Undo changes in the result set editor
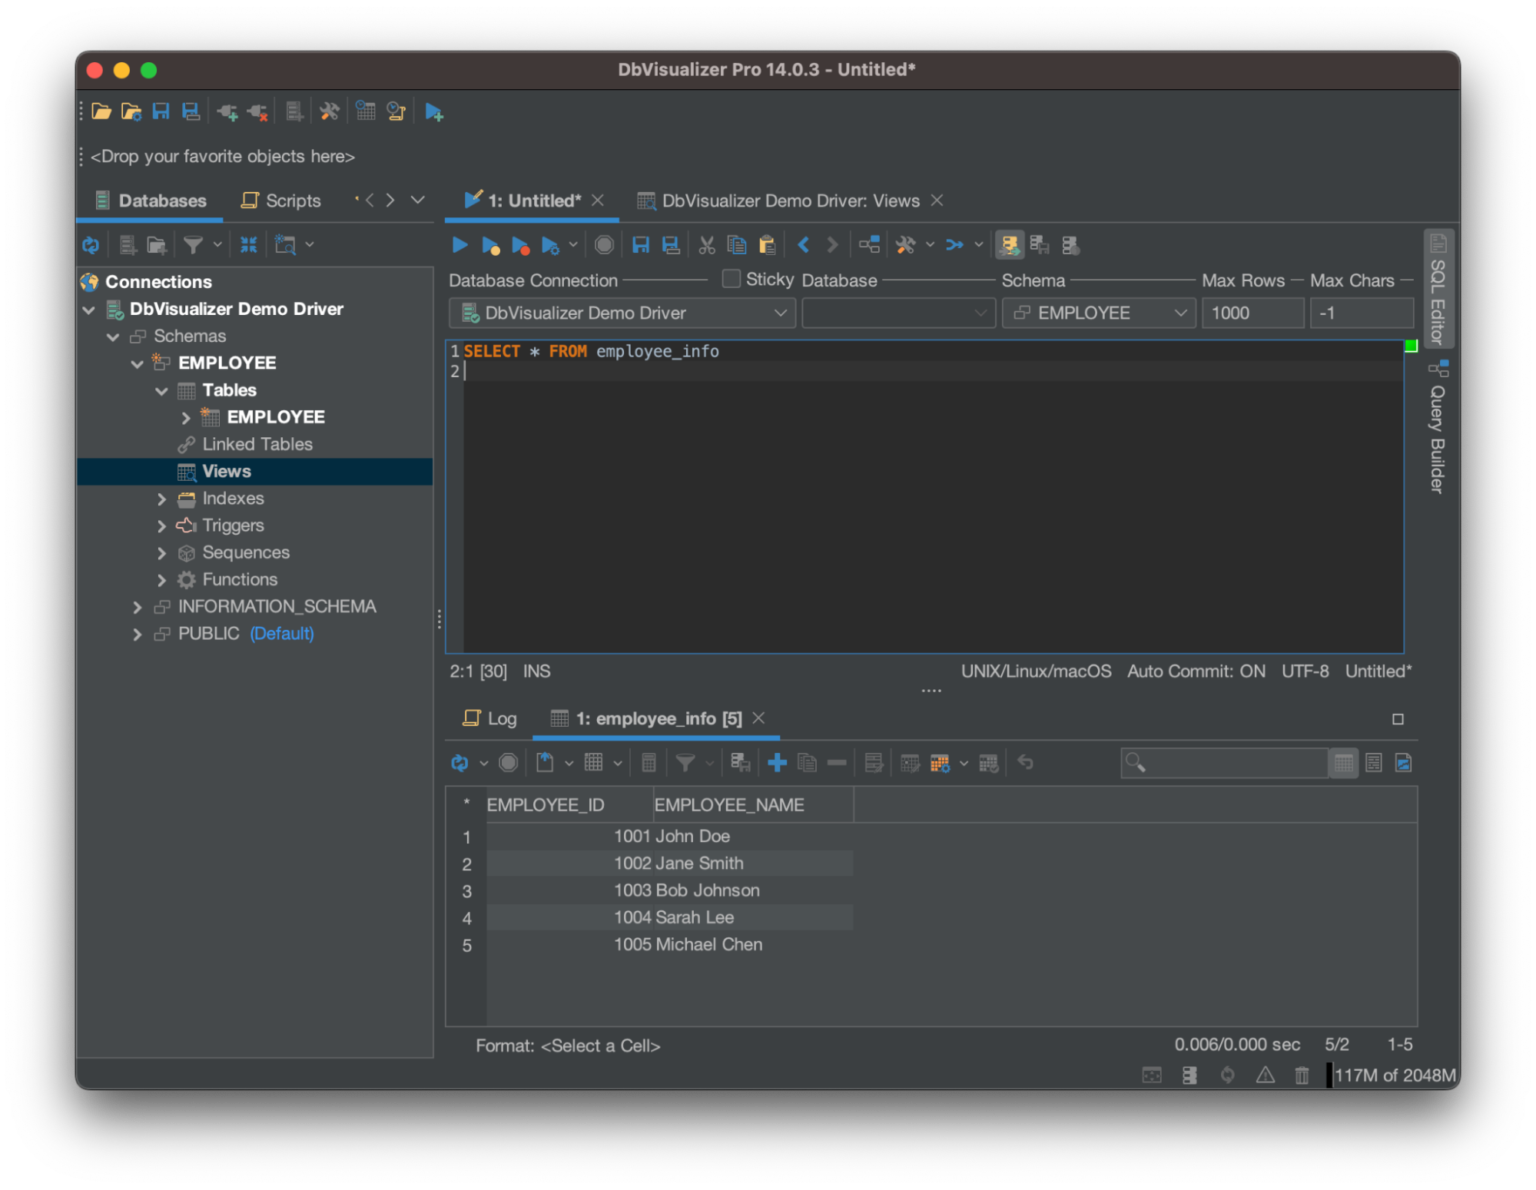The height and width of the screenshot is (1190, 1536). click(x=1025, y=762)
